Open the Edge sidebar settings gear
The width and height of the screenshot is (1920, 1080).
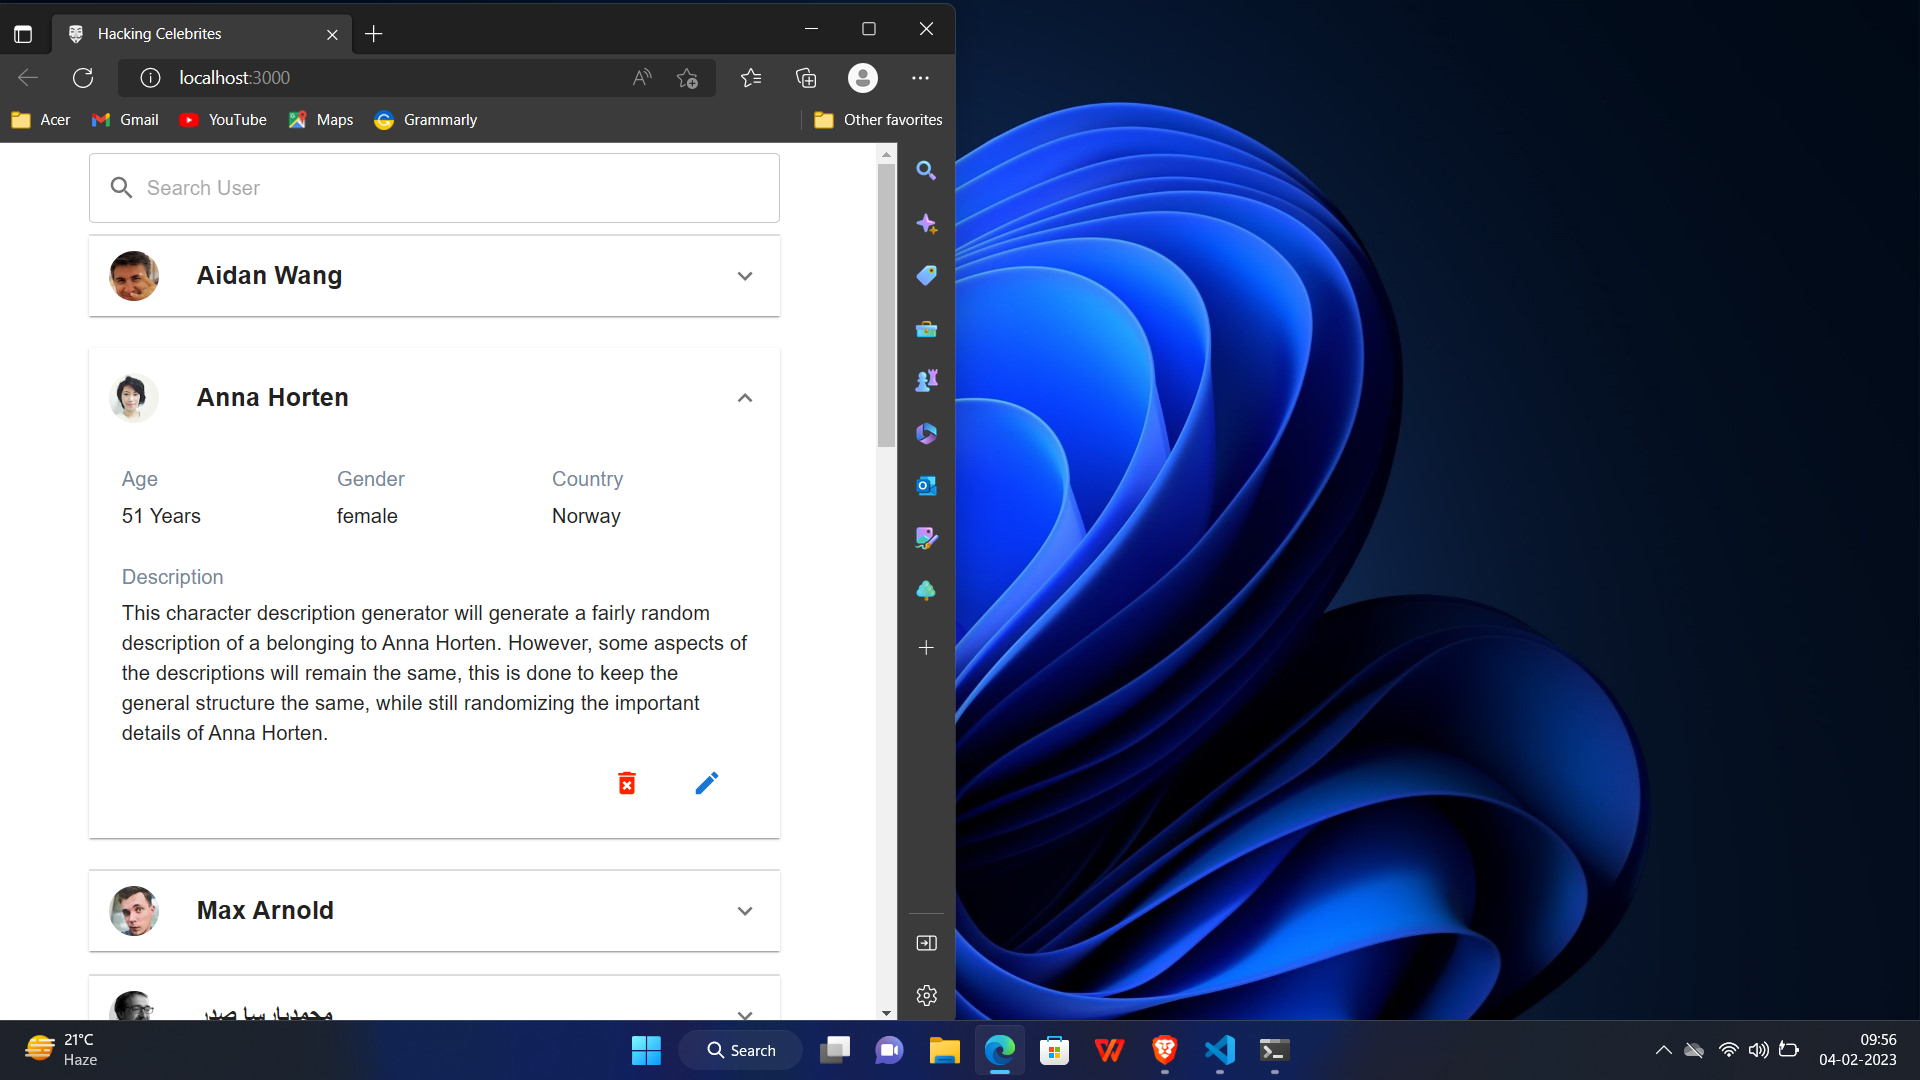click(x=926, y=995)
